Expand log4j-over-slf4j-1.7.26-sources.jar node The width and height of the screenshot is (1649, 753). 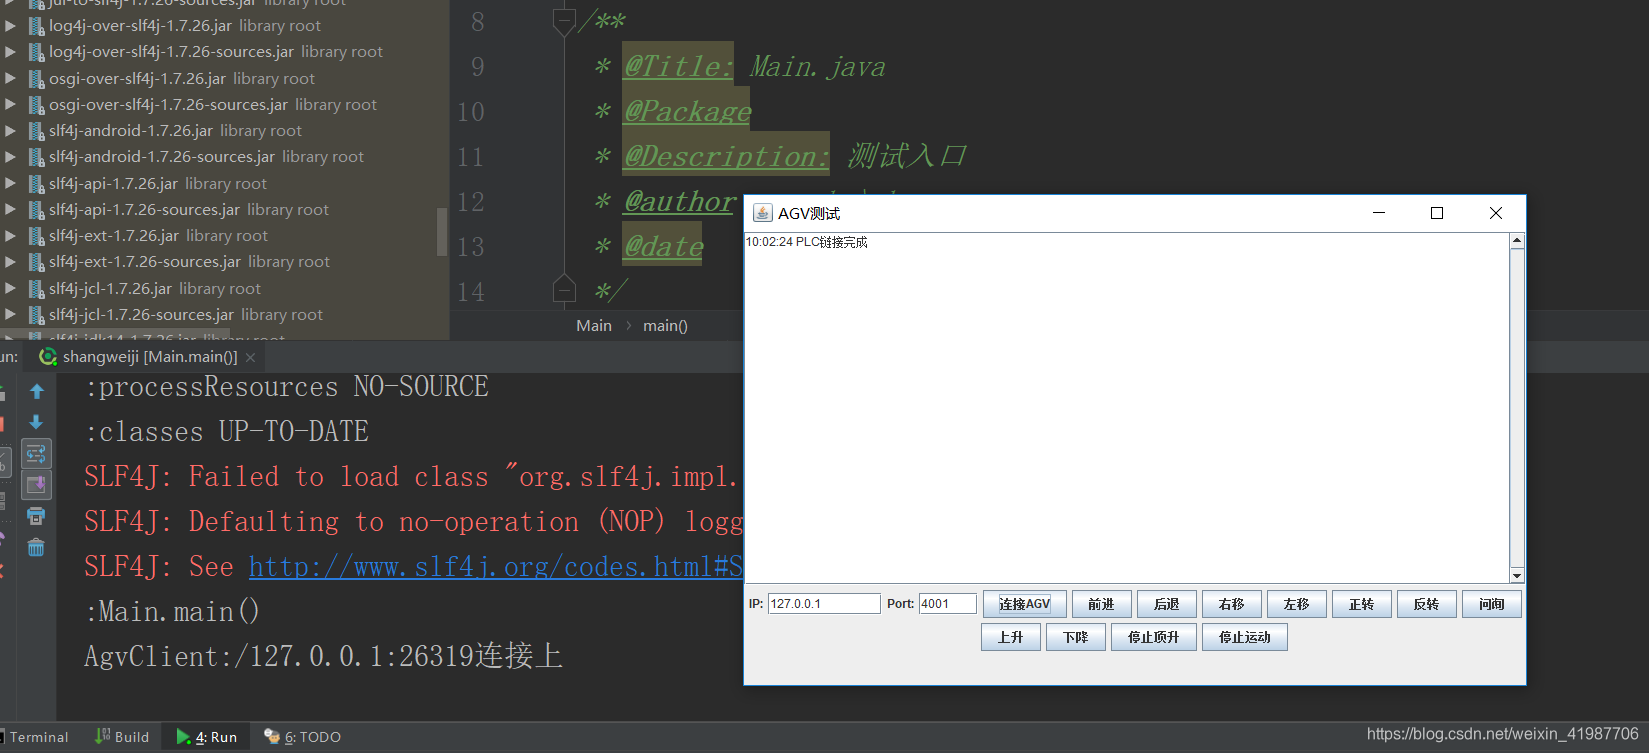10,51
